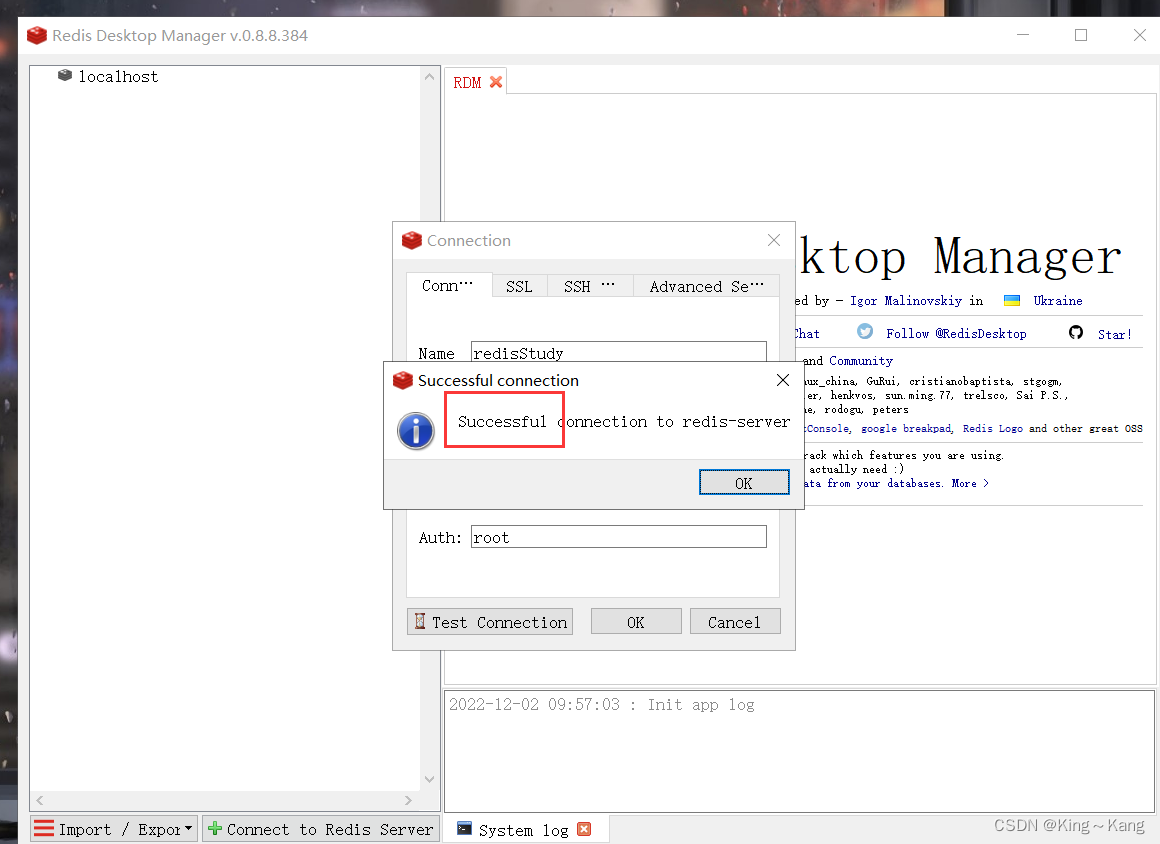Click the Name field containing redisStudy
This screenshot has width=1160, height=844.
618,352
